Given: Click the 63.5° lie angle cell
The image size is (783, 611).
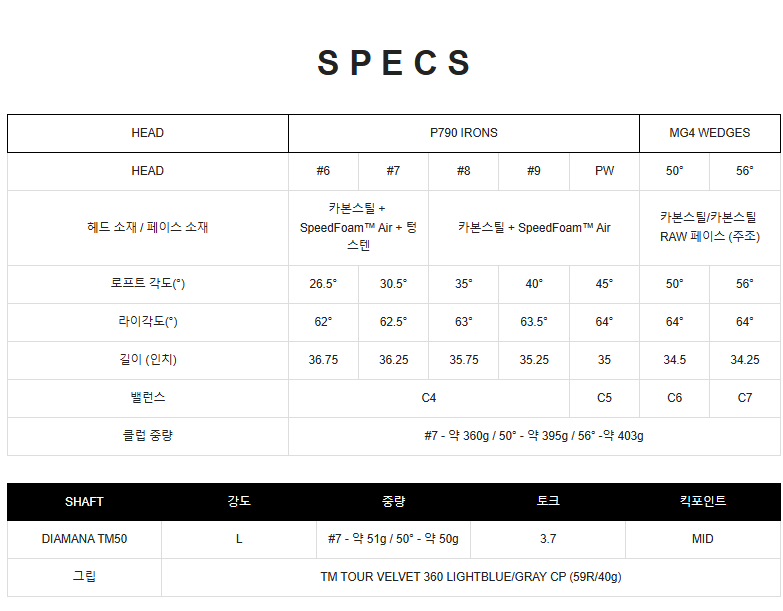Looking at the screenshot, I should tap(534, 322).
